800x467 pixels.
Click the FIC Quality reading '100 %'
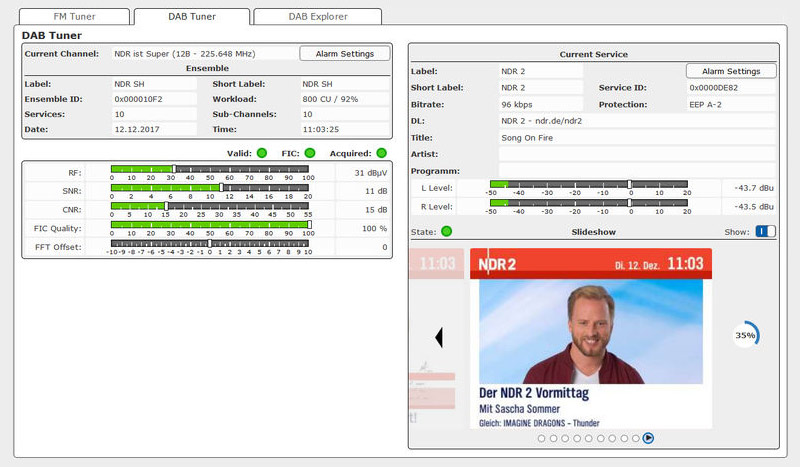click(x=374, y=228)
